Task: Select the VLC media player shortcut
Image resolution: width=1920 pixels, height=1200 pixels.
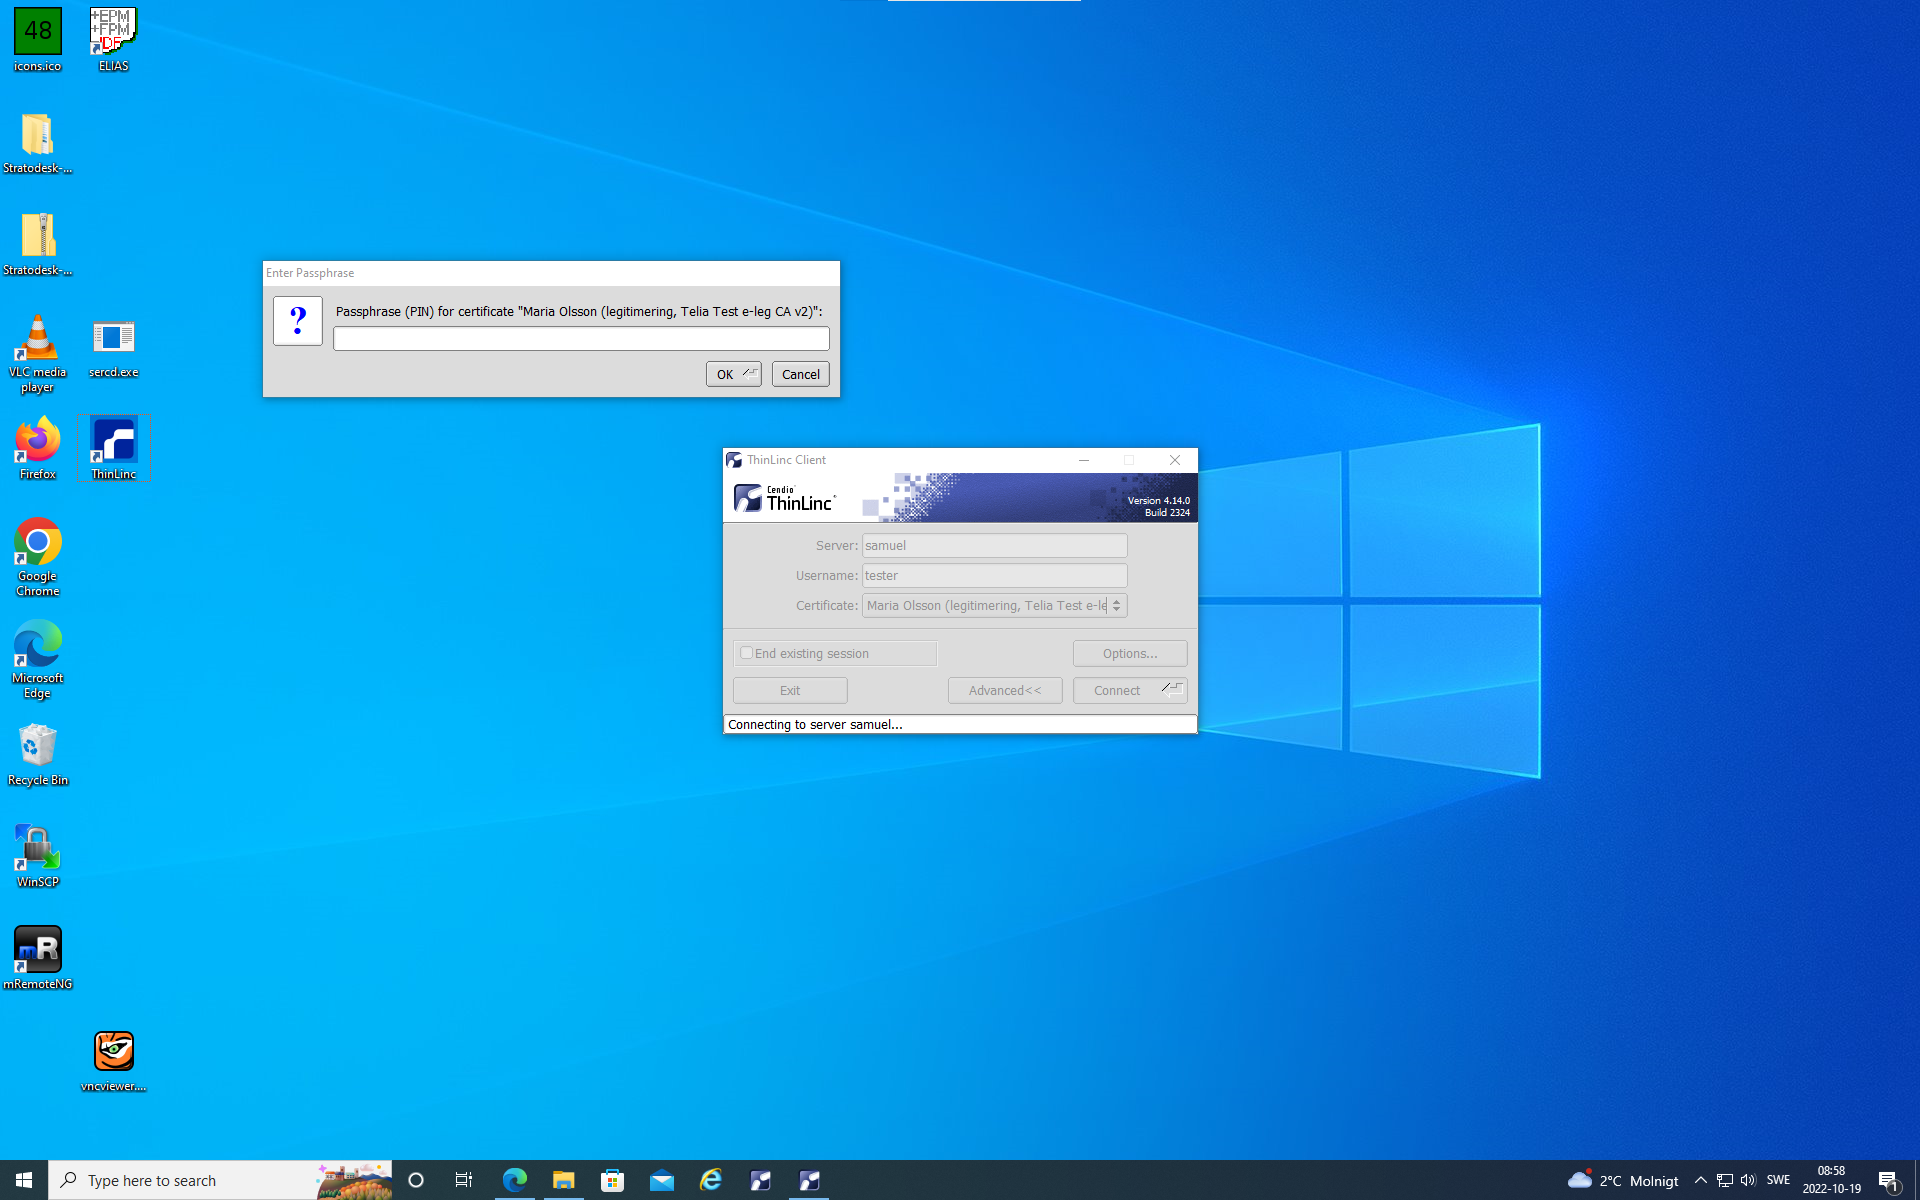Action: [x=38, y=354]
